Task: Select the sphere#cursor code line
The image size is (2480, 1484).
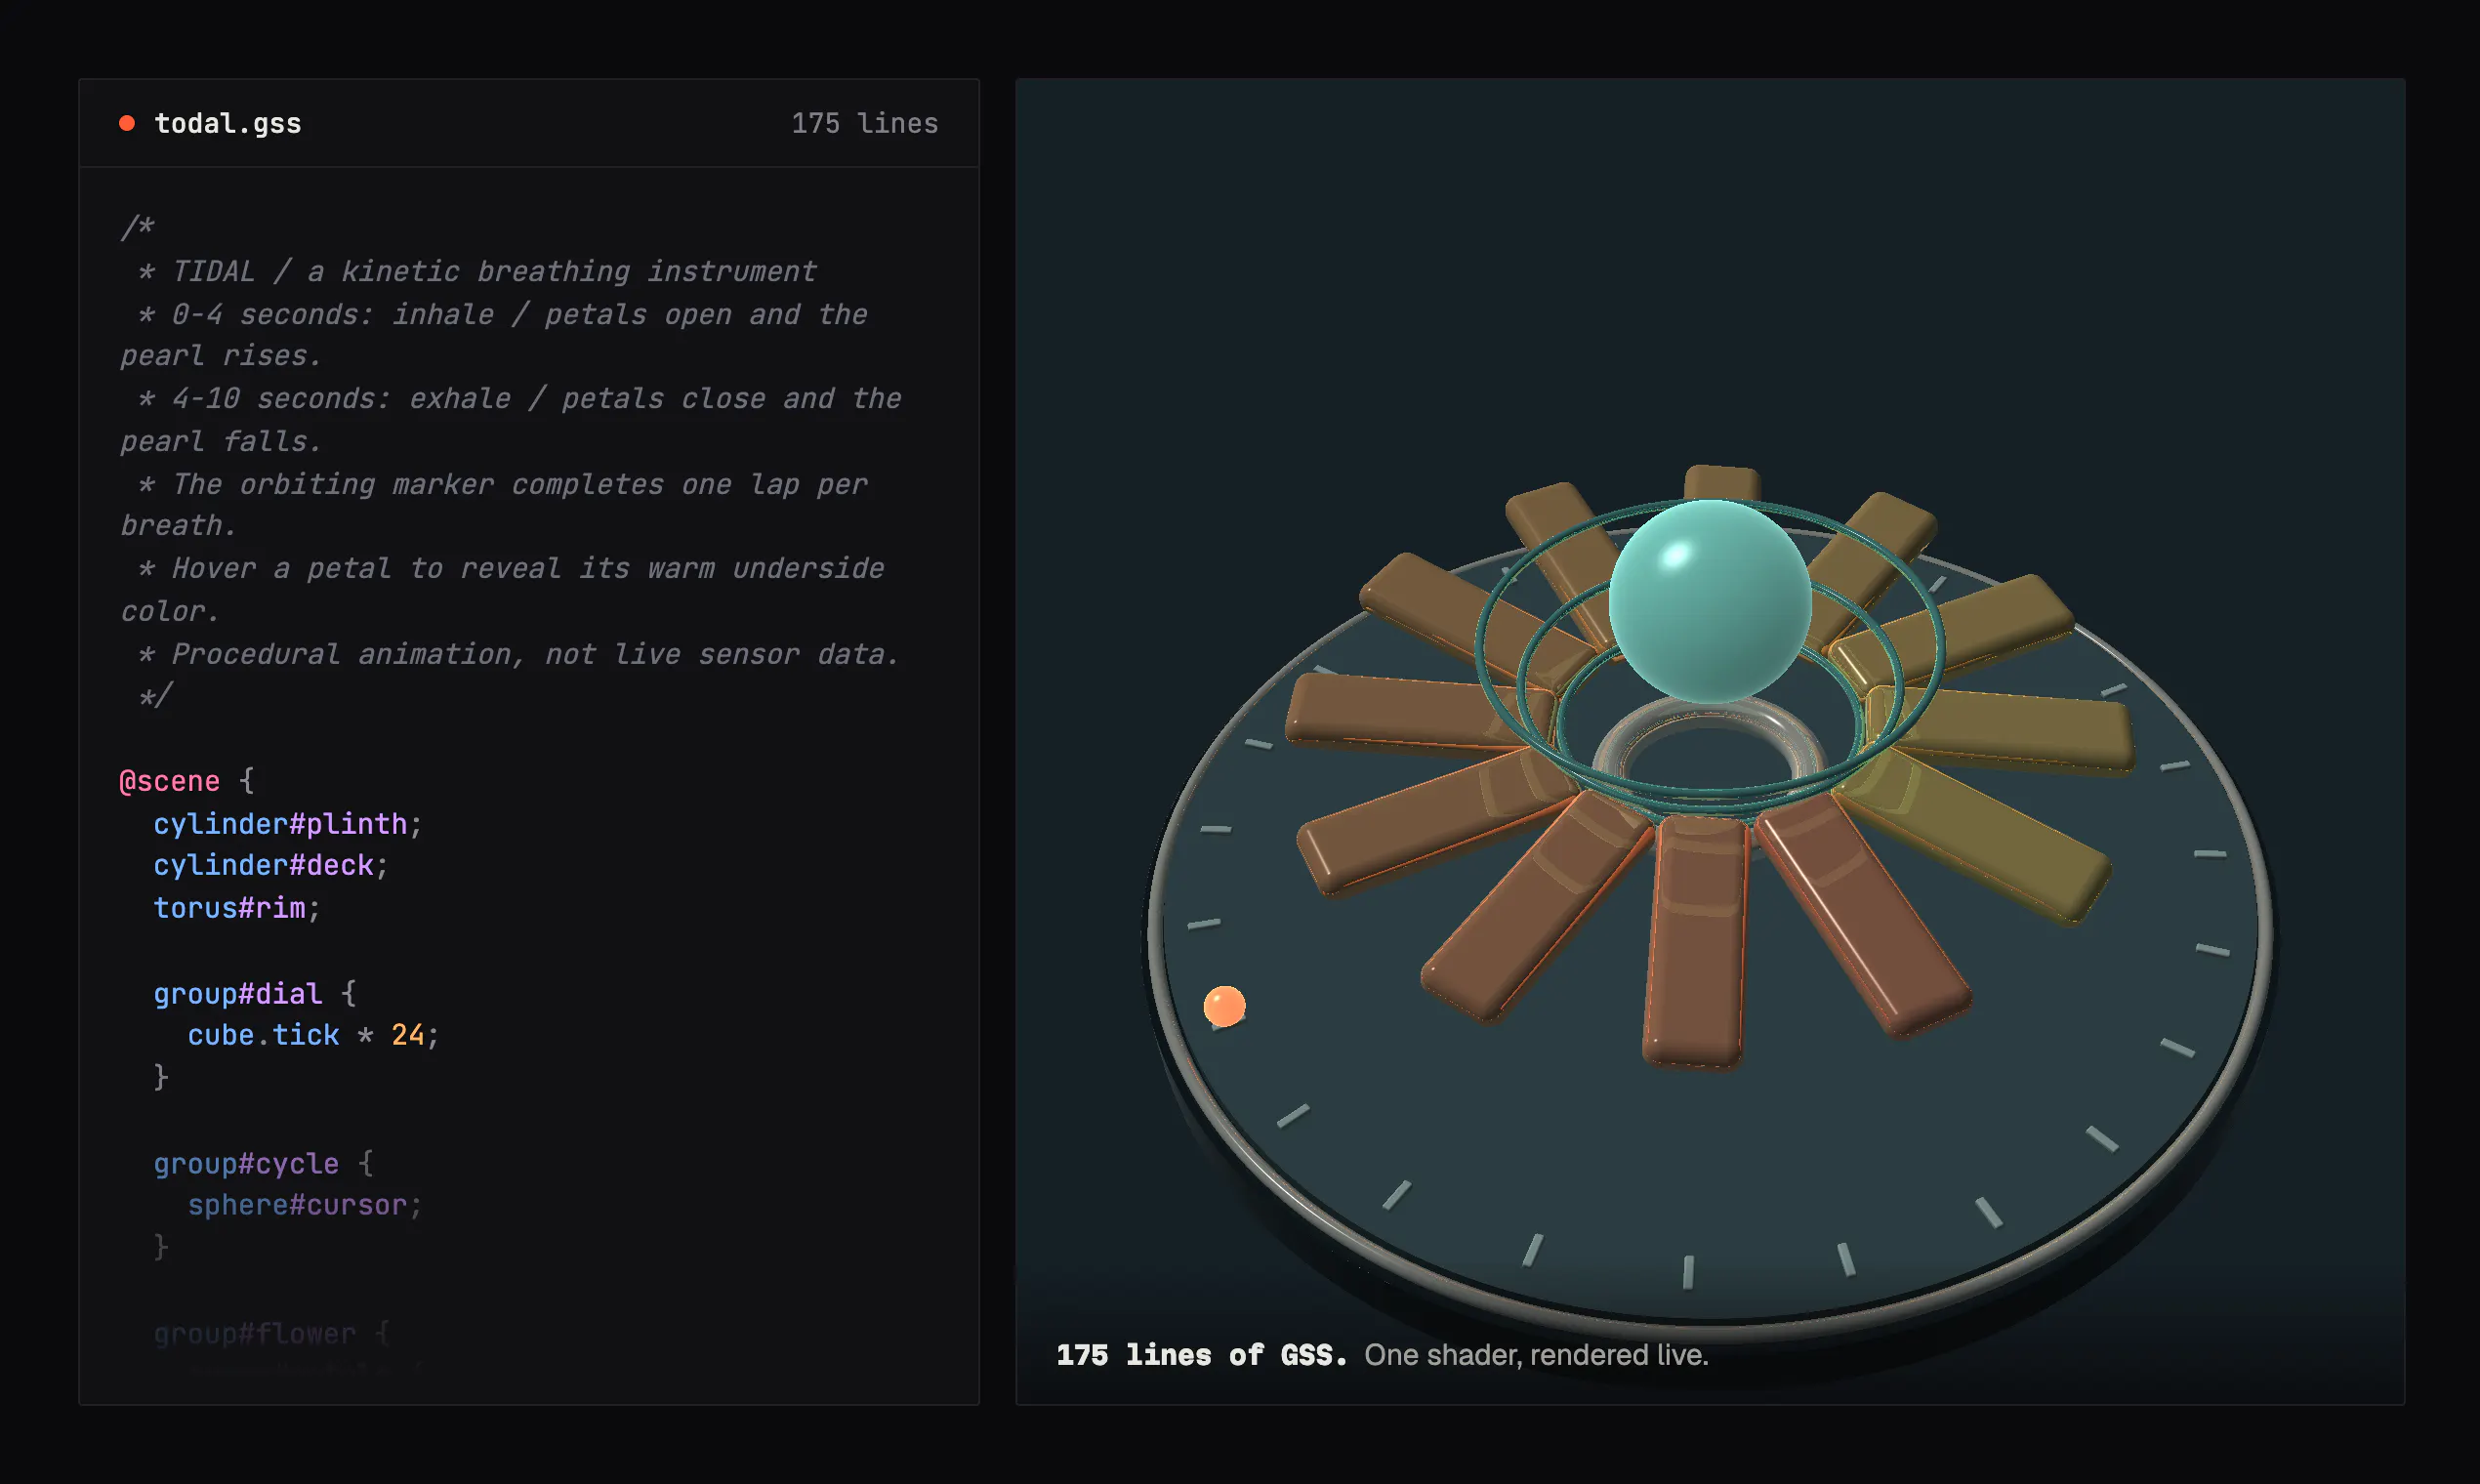Action: tap(305, 1205)
